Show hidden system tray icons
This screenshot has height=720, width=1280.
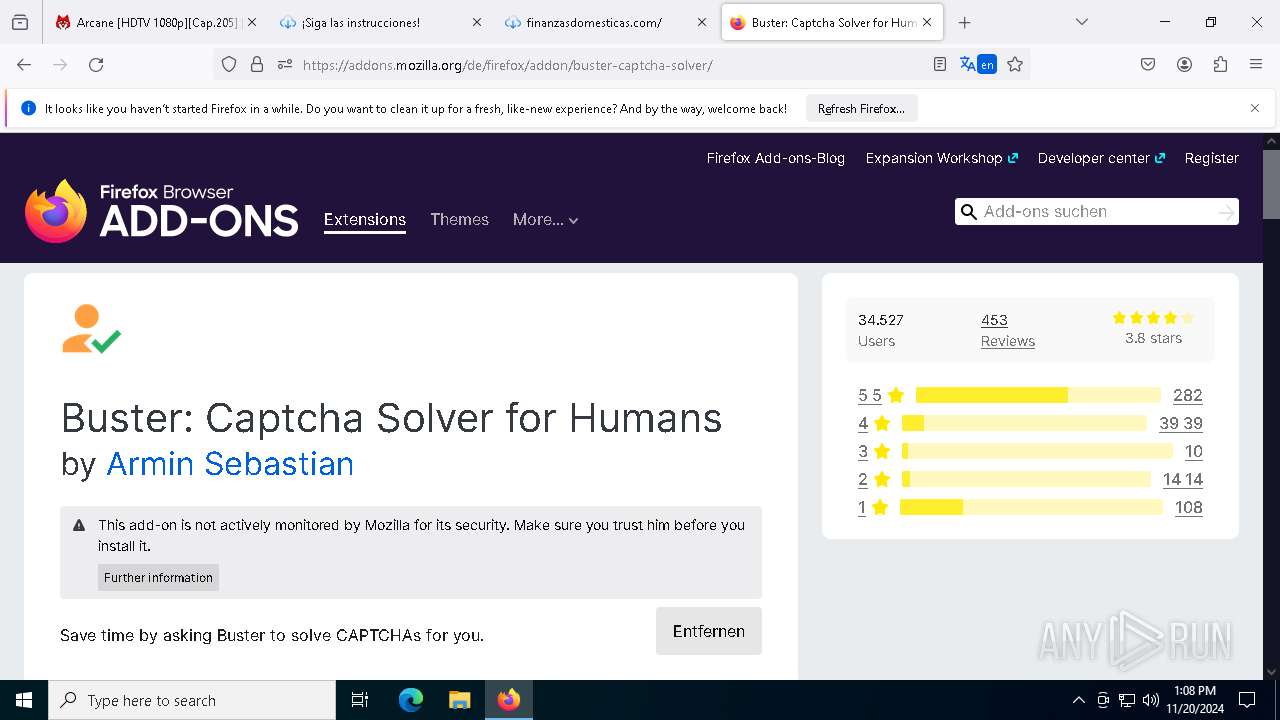coord(1078,700)
